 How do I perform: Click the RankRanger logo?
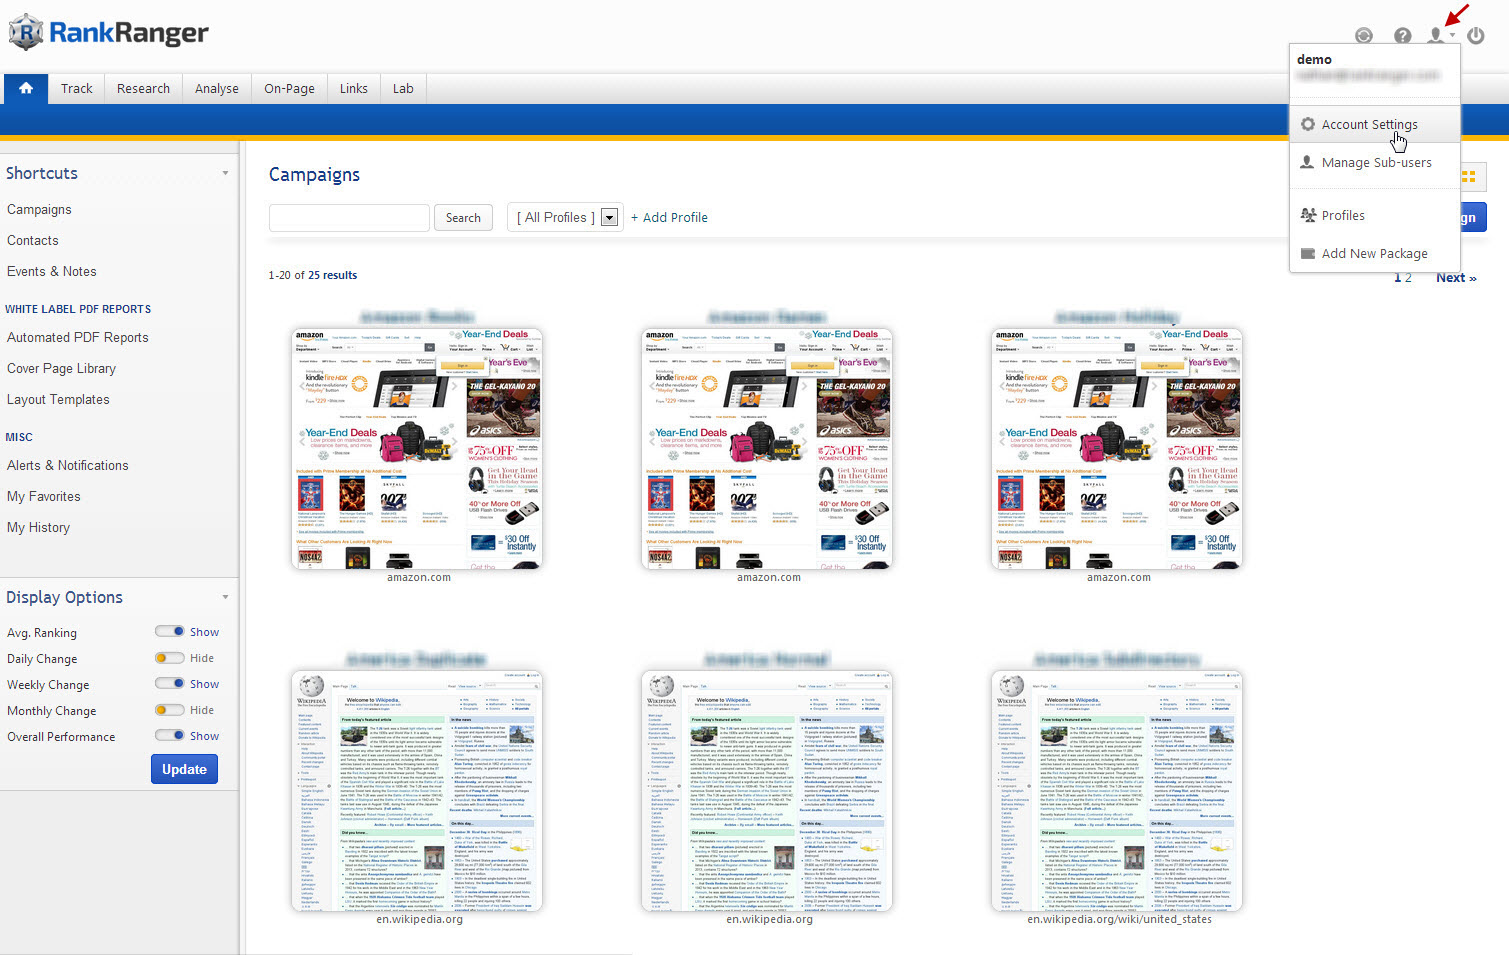pyautogui.click(x=109, y=33)
